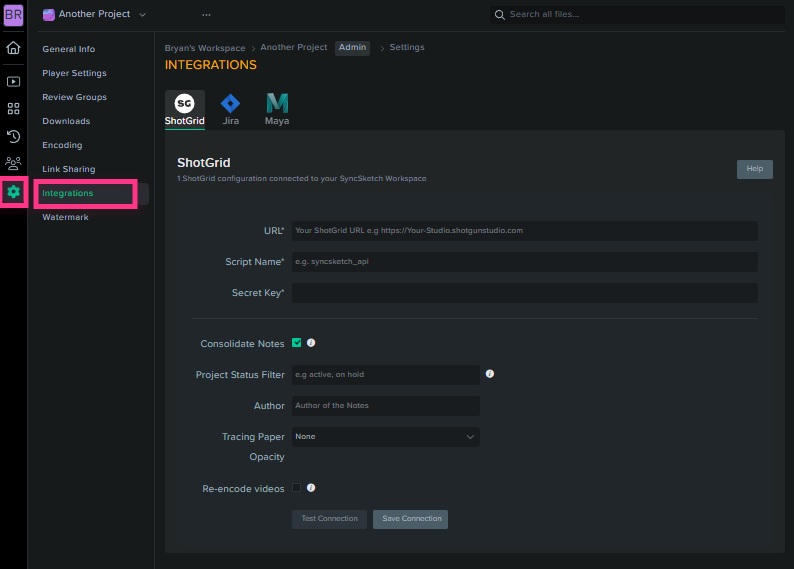Open the history clock icon in sidebar
The image size is (794, 569).
tap(13, 136)
